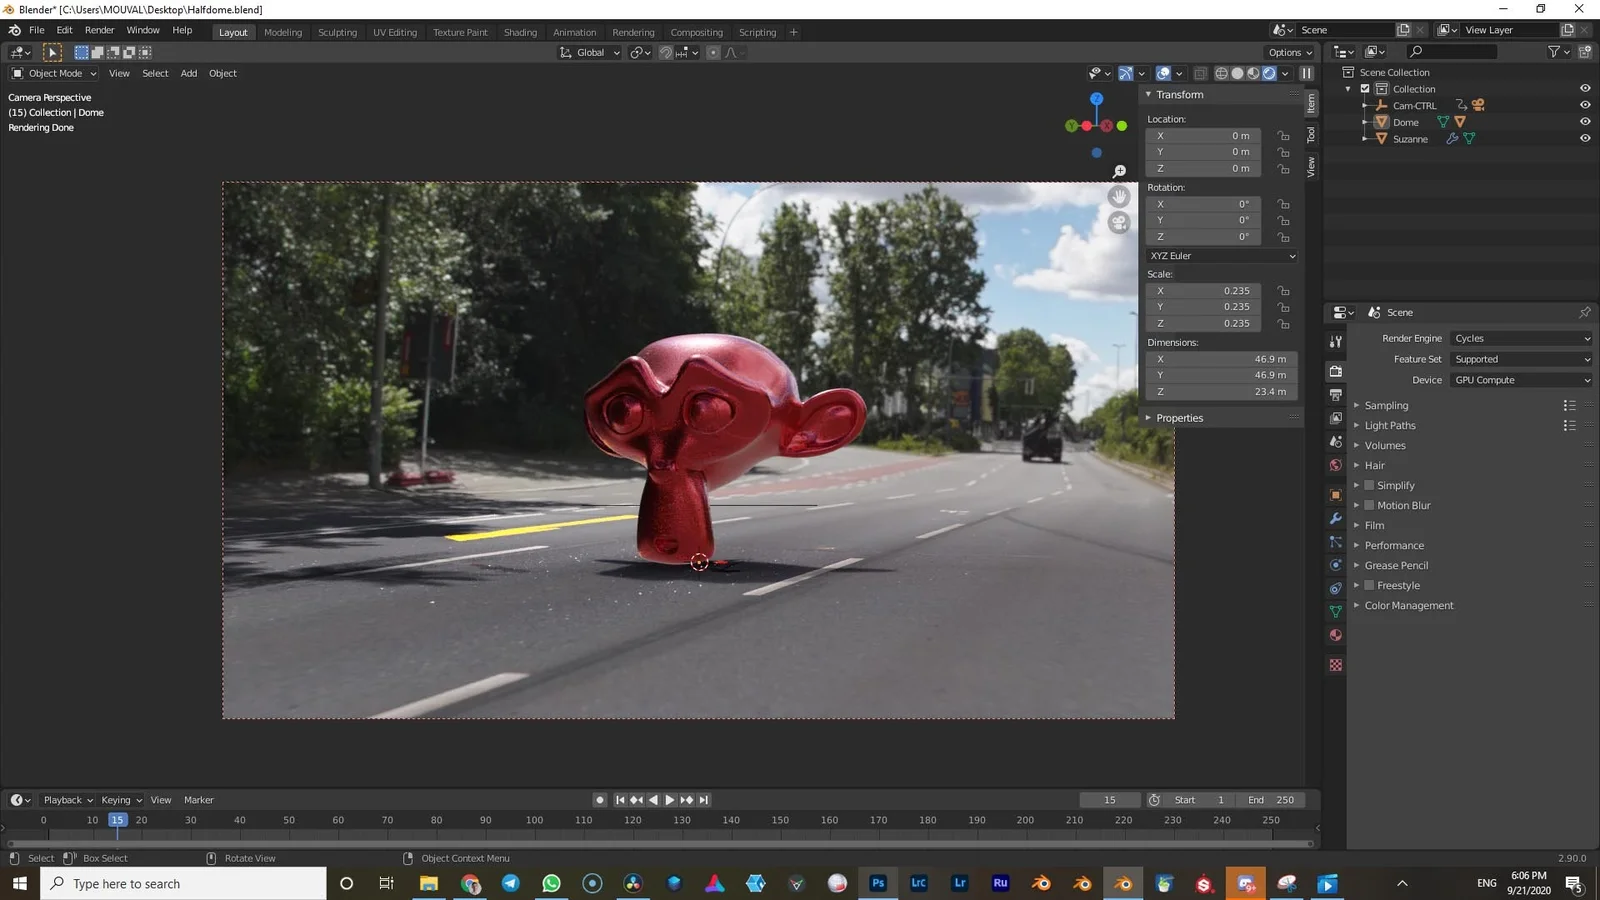The width and height of the screenshot is (1600, 900).
Task: Open the XYZ Euler rotation mode dropdown
Action: pos(1220,256)
